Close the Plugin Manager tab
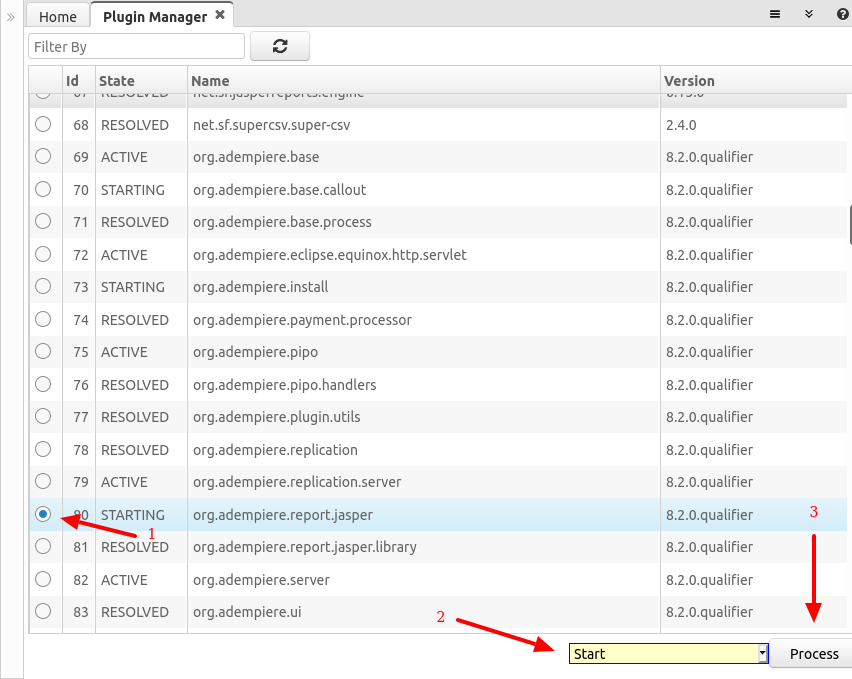 click(220, 16)
